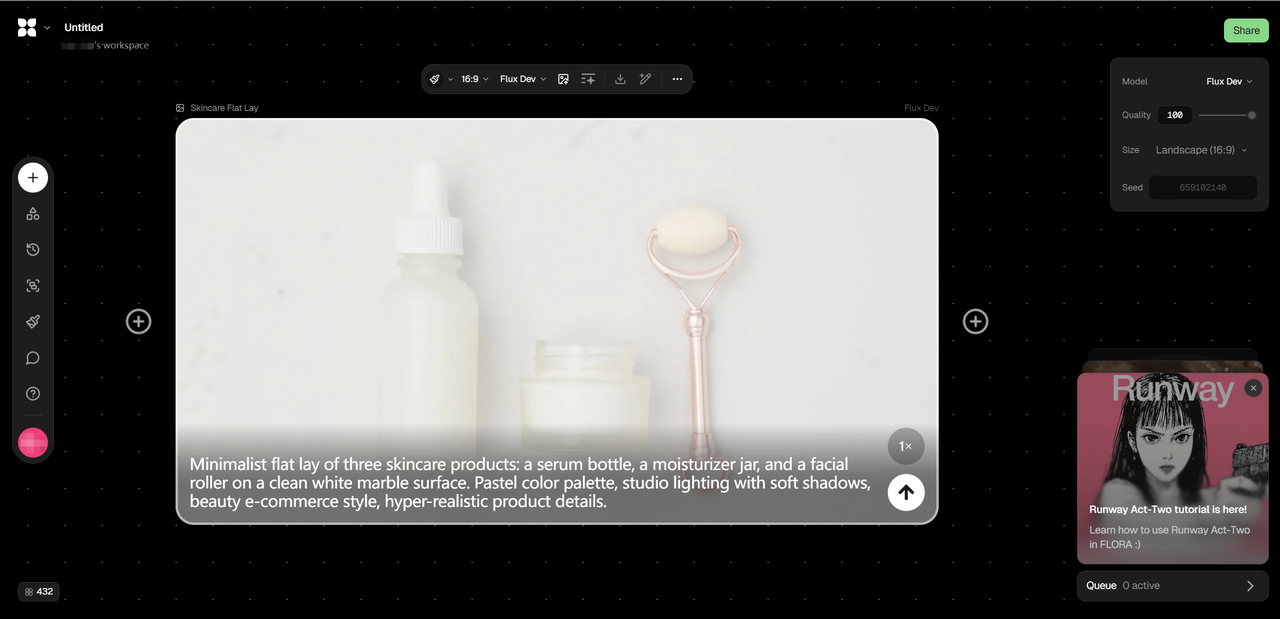This screenshot has height=619, width=1280.
Task: Click the magic edit pencil icon
Action: click(x=646, y=79)
